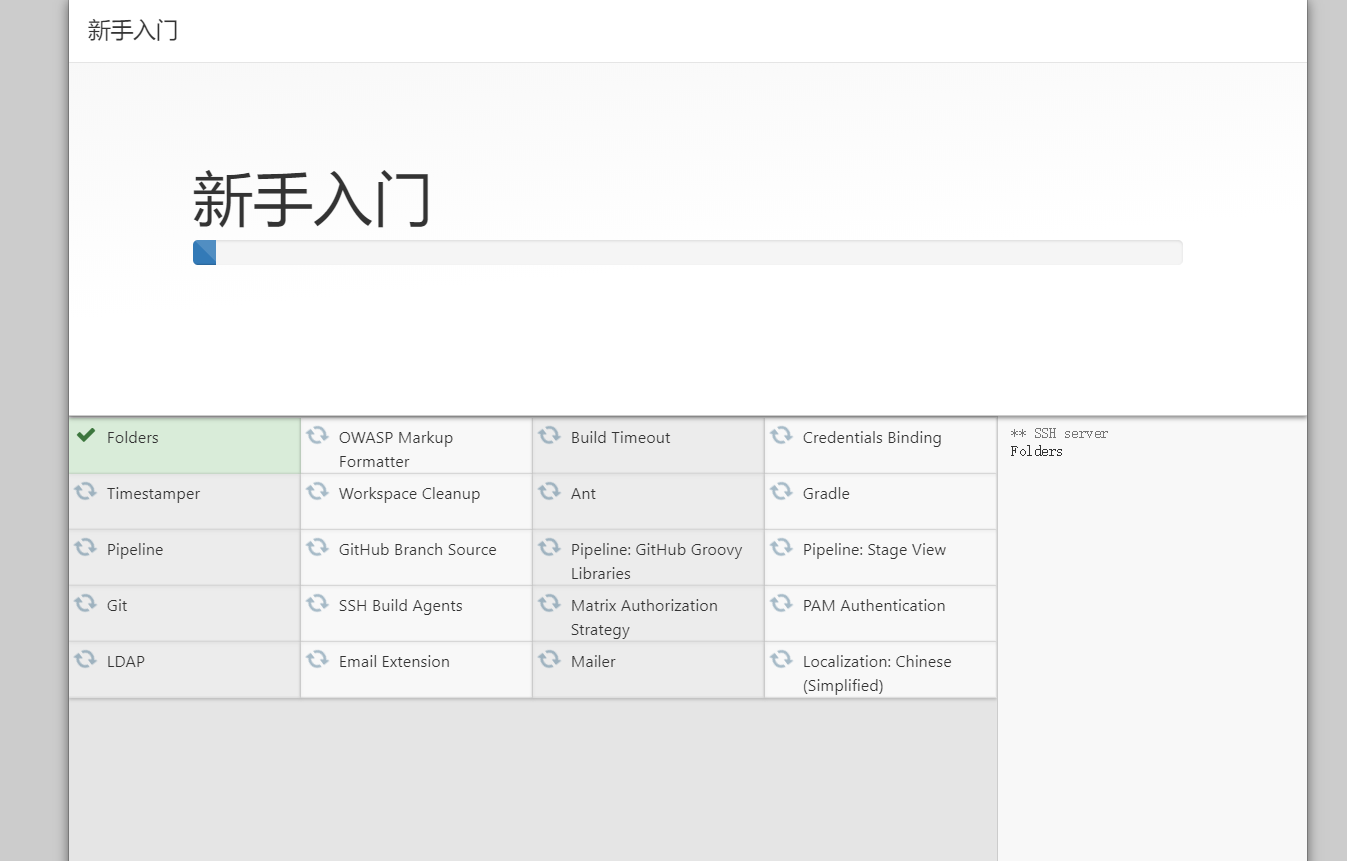Select the SSH Build Agents label
Screen dimensions: 1347x861
[401, 606]
